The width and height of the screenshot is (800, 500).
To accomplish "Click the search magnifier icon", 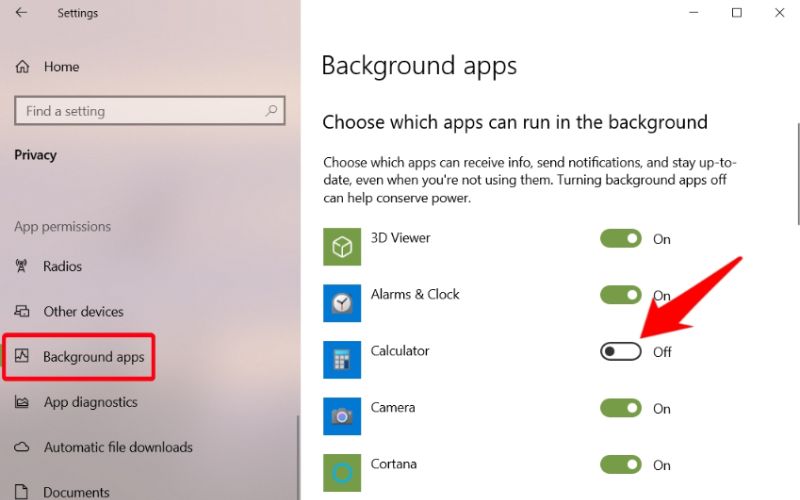I will click(x=271, y=110).
